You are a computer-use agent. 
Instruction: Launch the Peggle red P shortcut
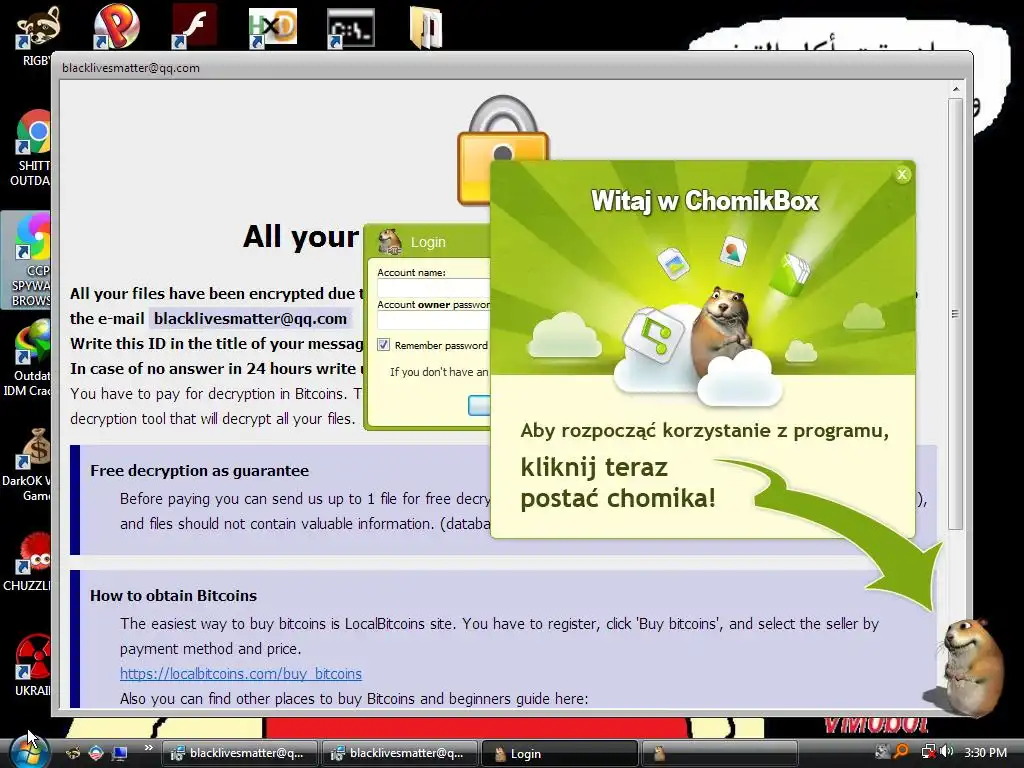(116, 27)
